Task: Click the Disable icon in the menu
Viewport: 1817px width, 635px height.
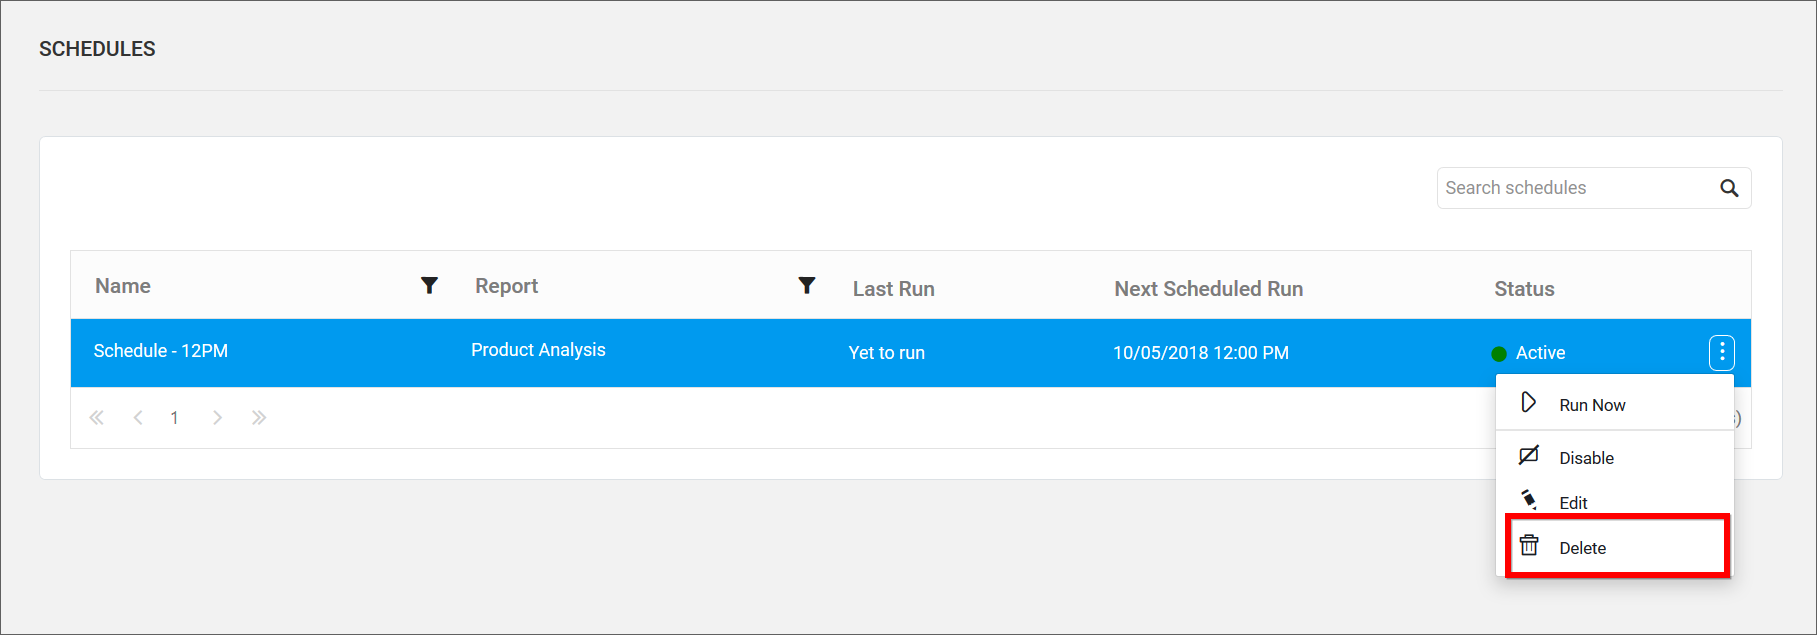Action: (x=1529, y=456)
